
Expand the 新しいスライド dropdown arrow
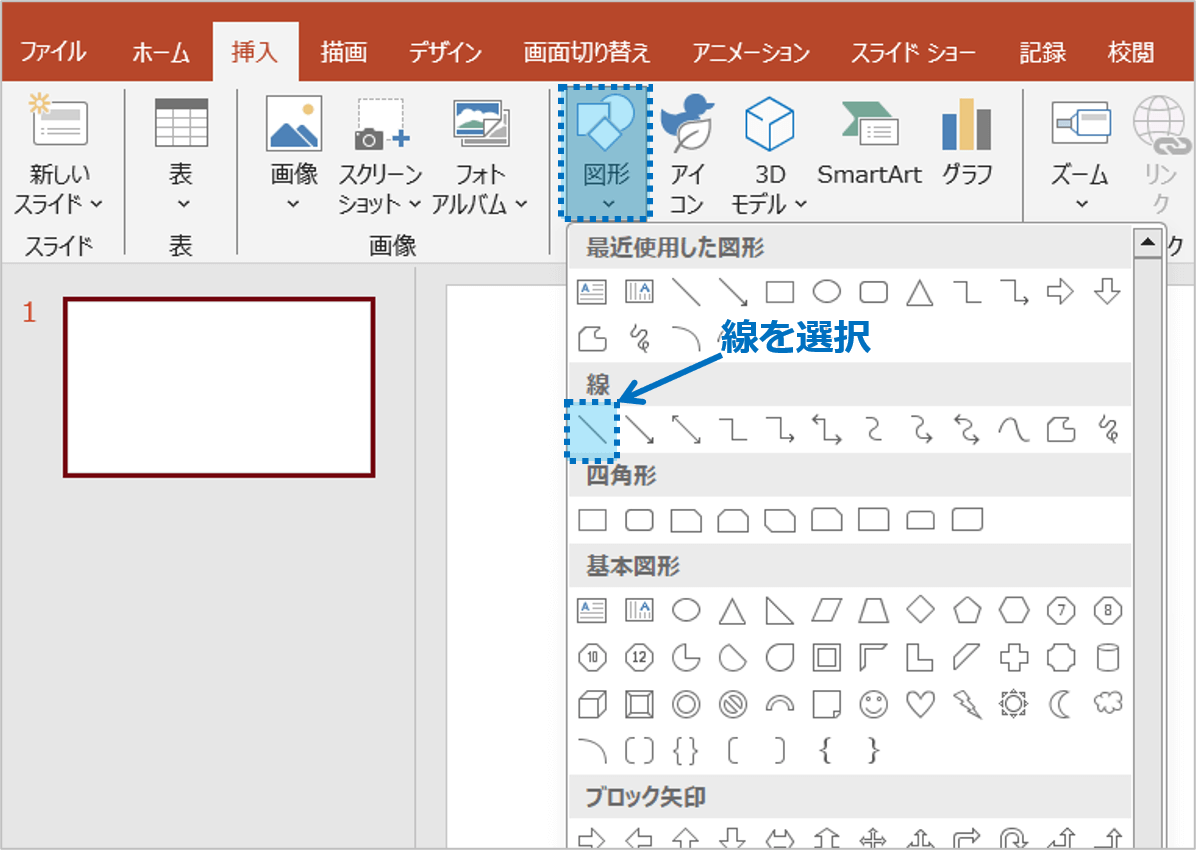point(97,204)
